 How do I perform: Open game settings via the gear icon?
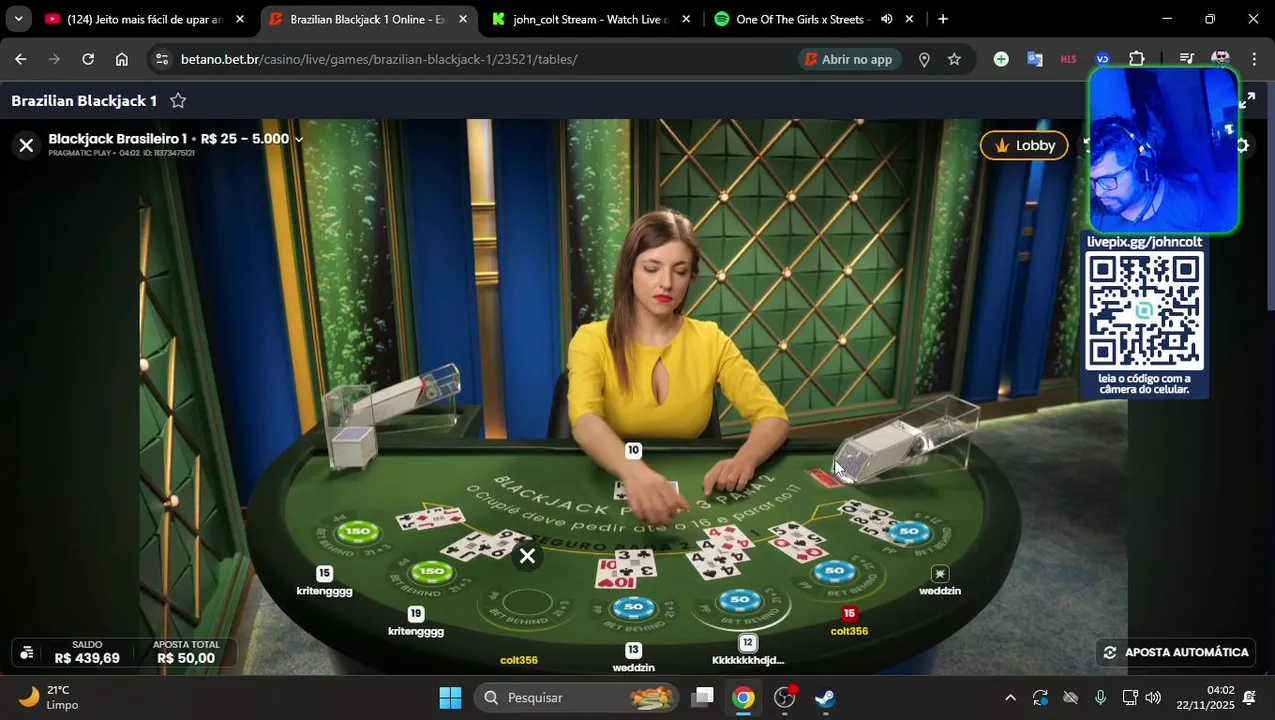click(1243, 145)
